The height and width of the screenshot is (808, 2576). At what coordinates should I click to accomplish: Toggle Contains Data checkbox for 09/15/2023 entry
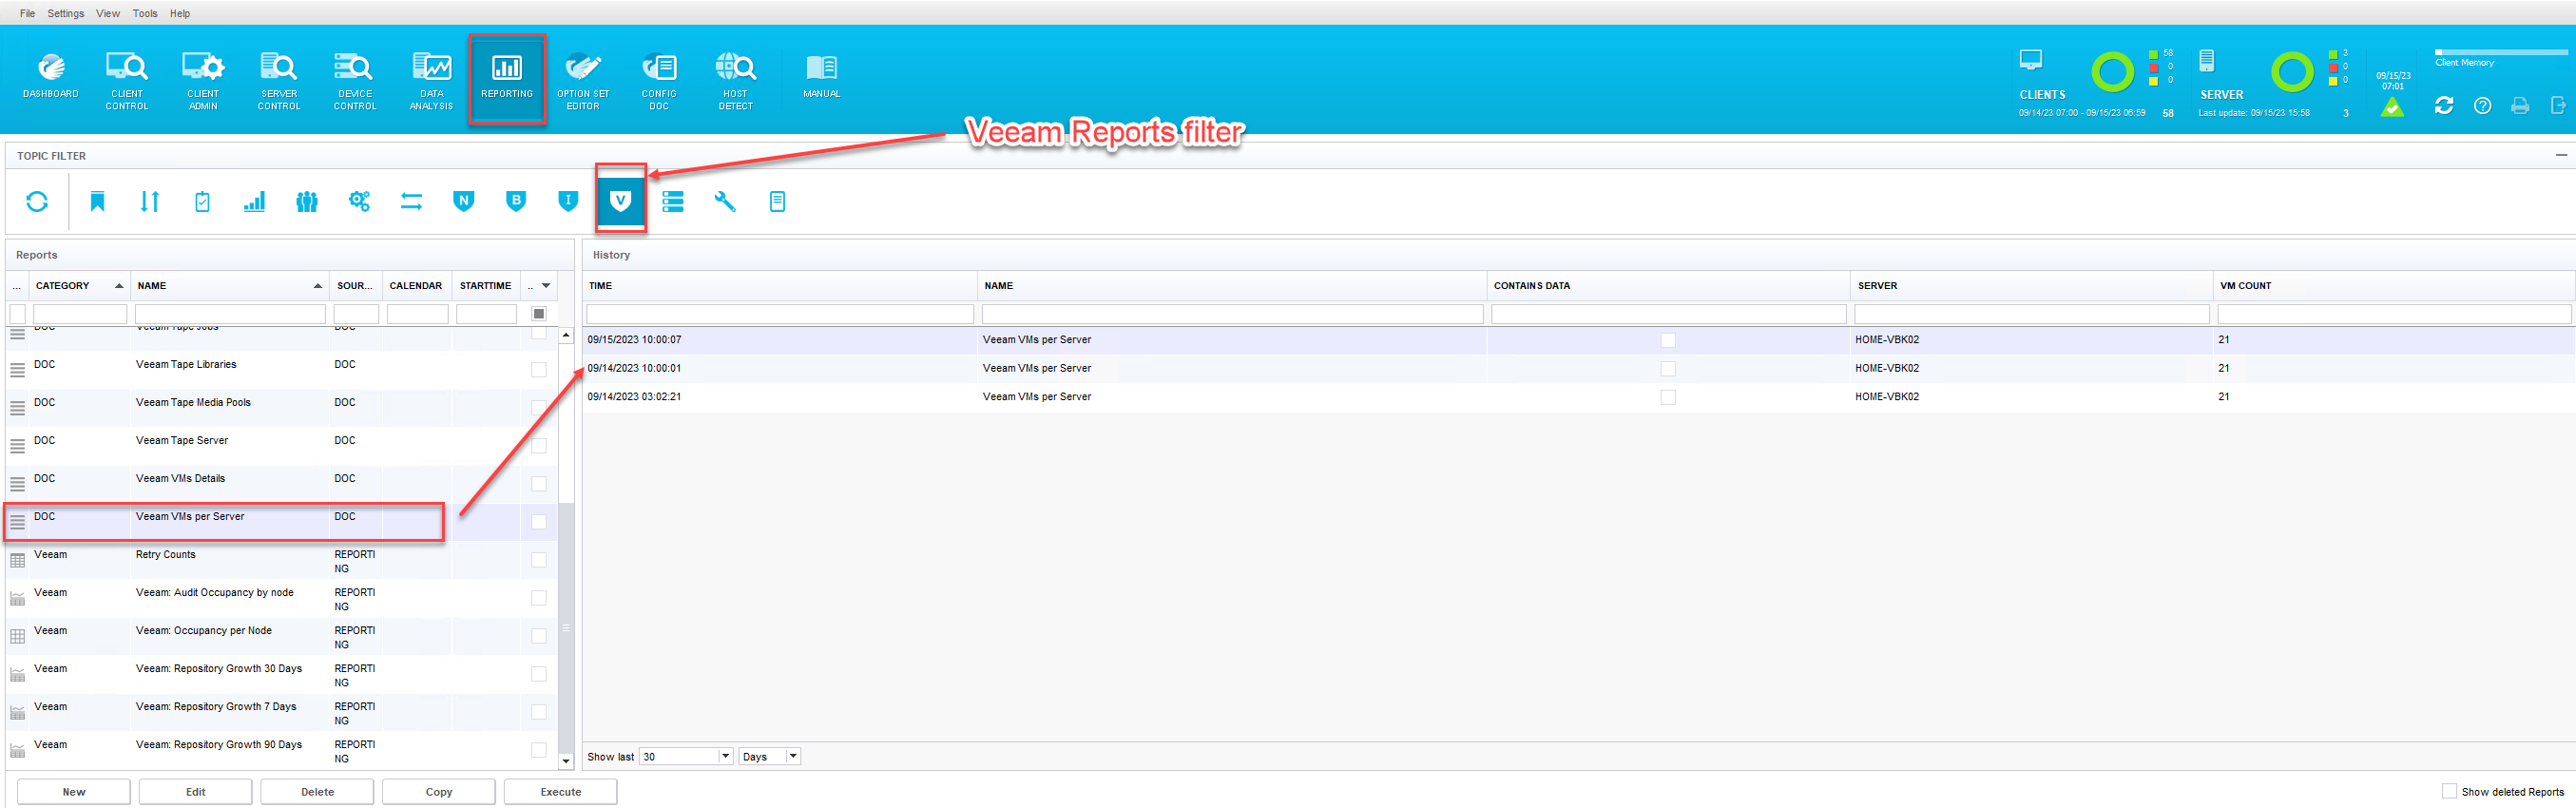pos(1667,340)
